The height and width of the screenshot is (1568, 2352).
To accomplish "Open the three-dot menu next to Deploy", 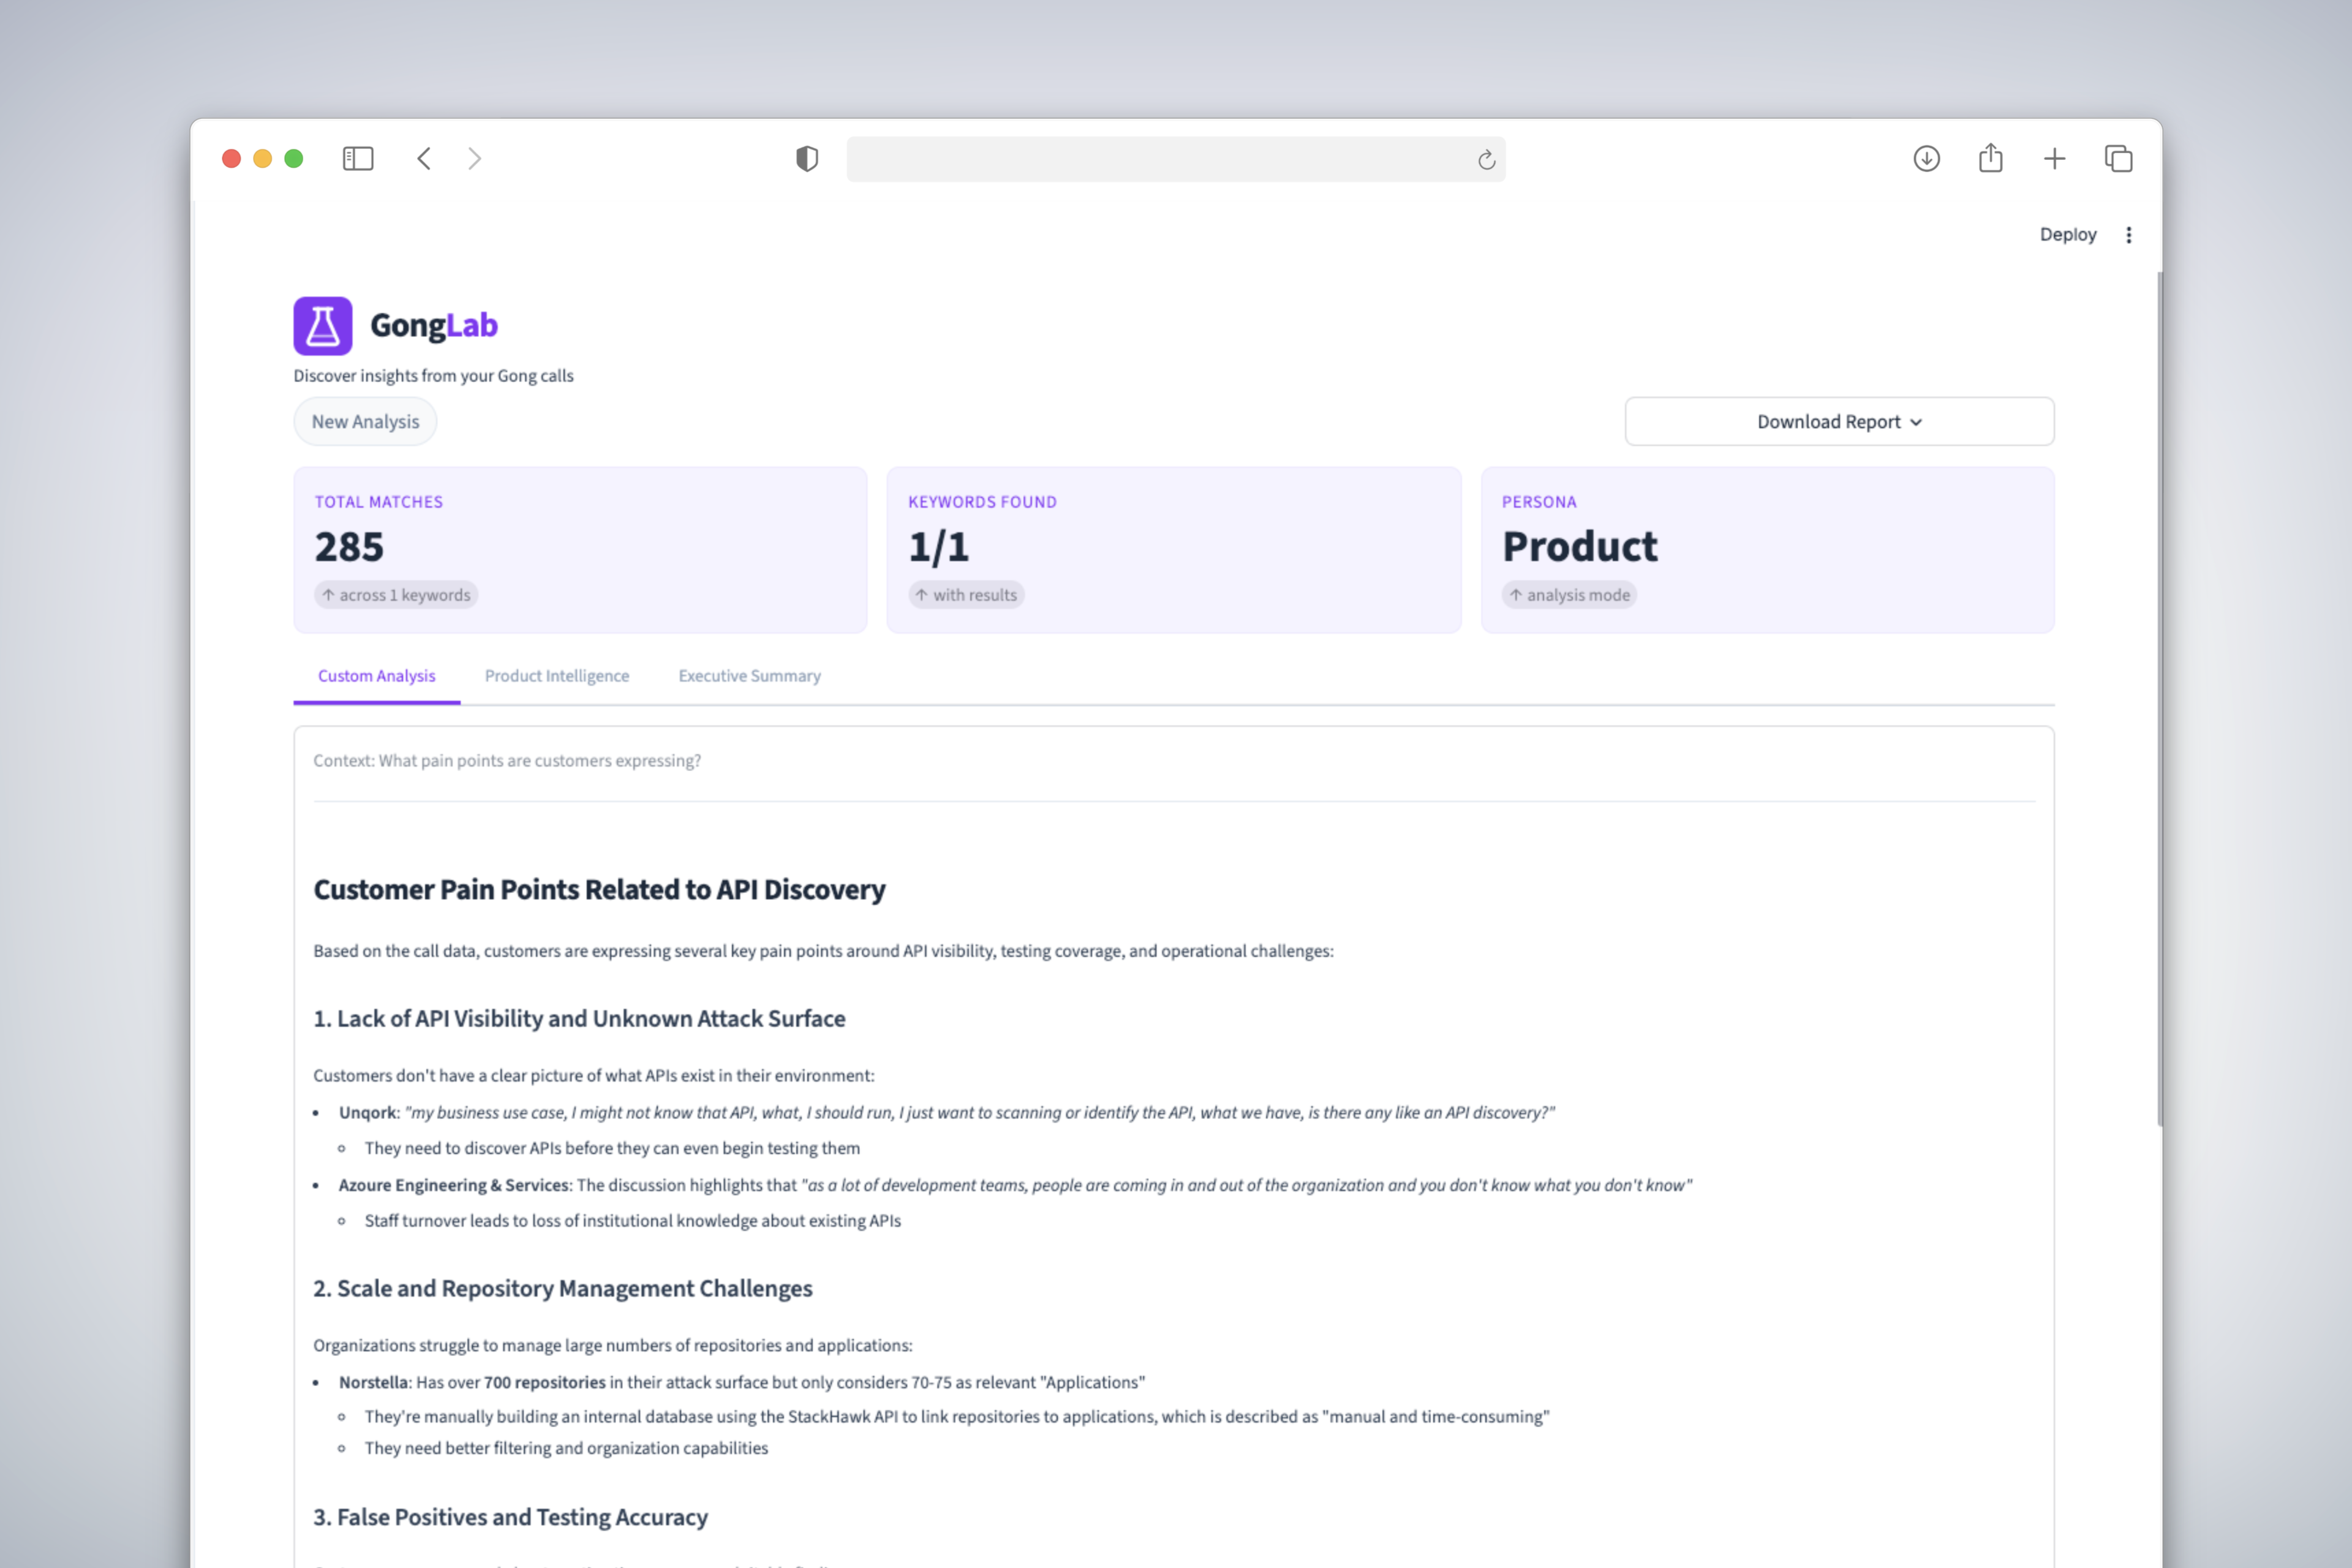I will pyautogui.click(x=2129, y=234).
